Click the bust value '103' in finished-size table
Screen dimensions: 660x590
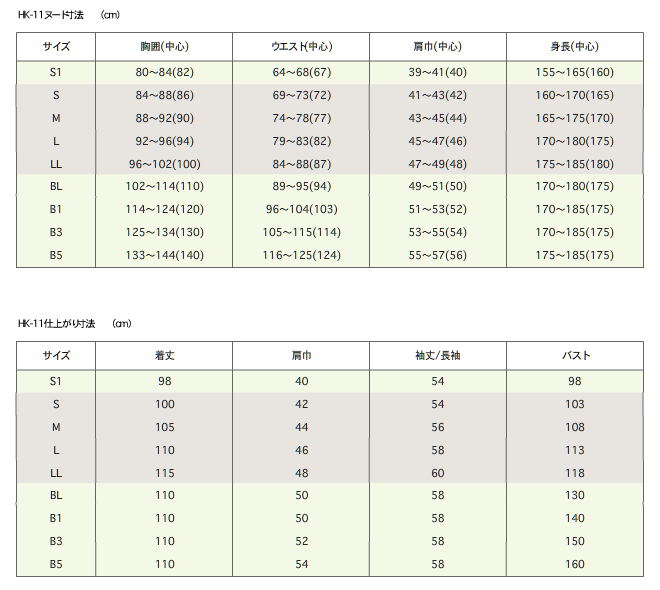[x=575, y=404]
